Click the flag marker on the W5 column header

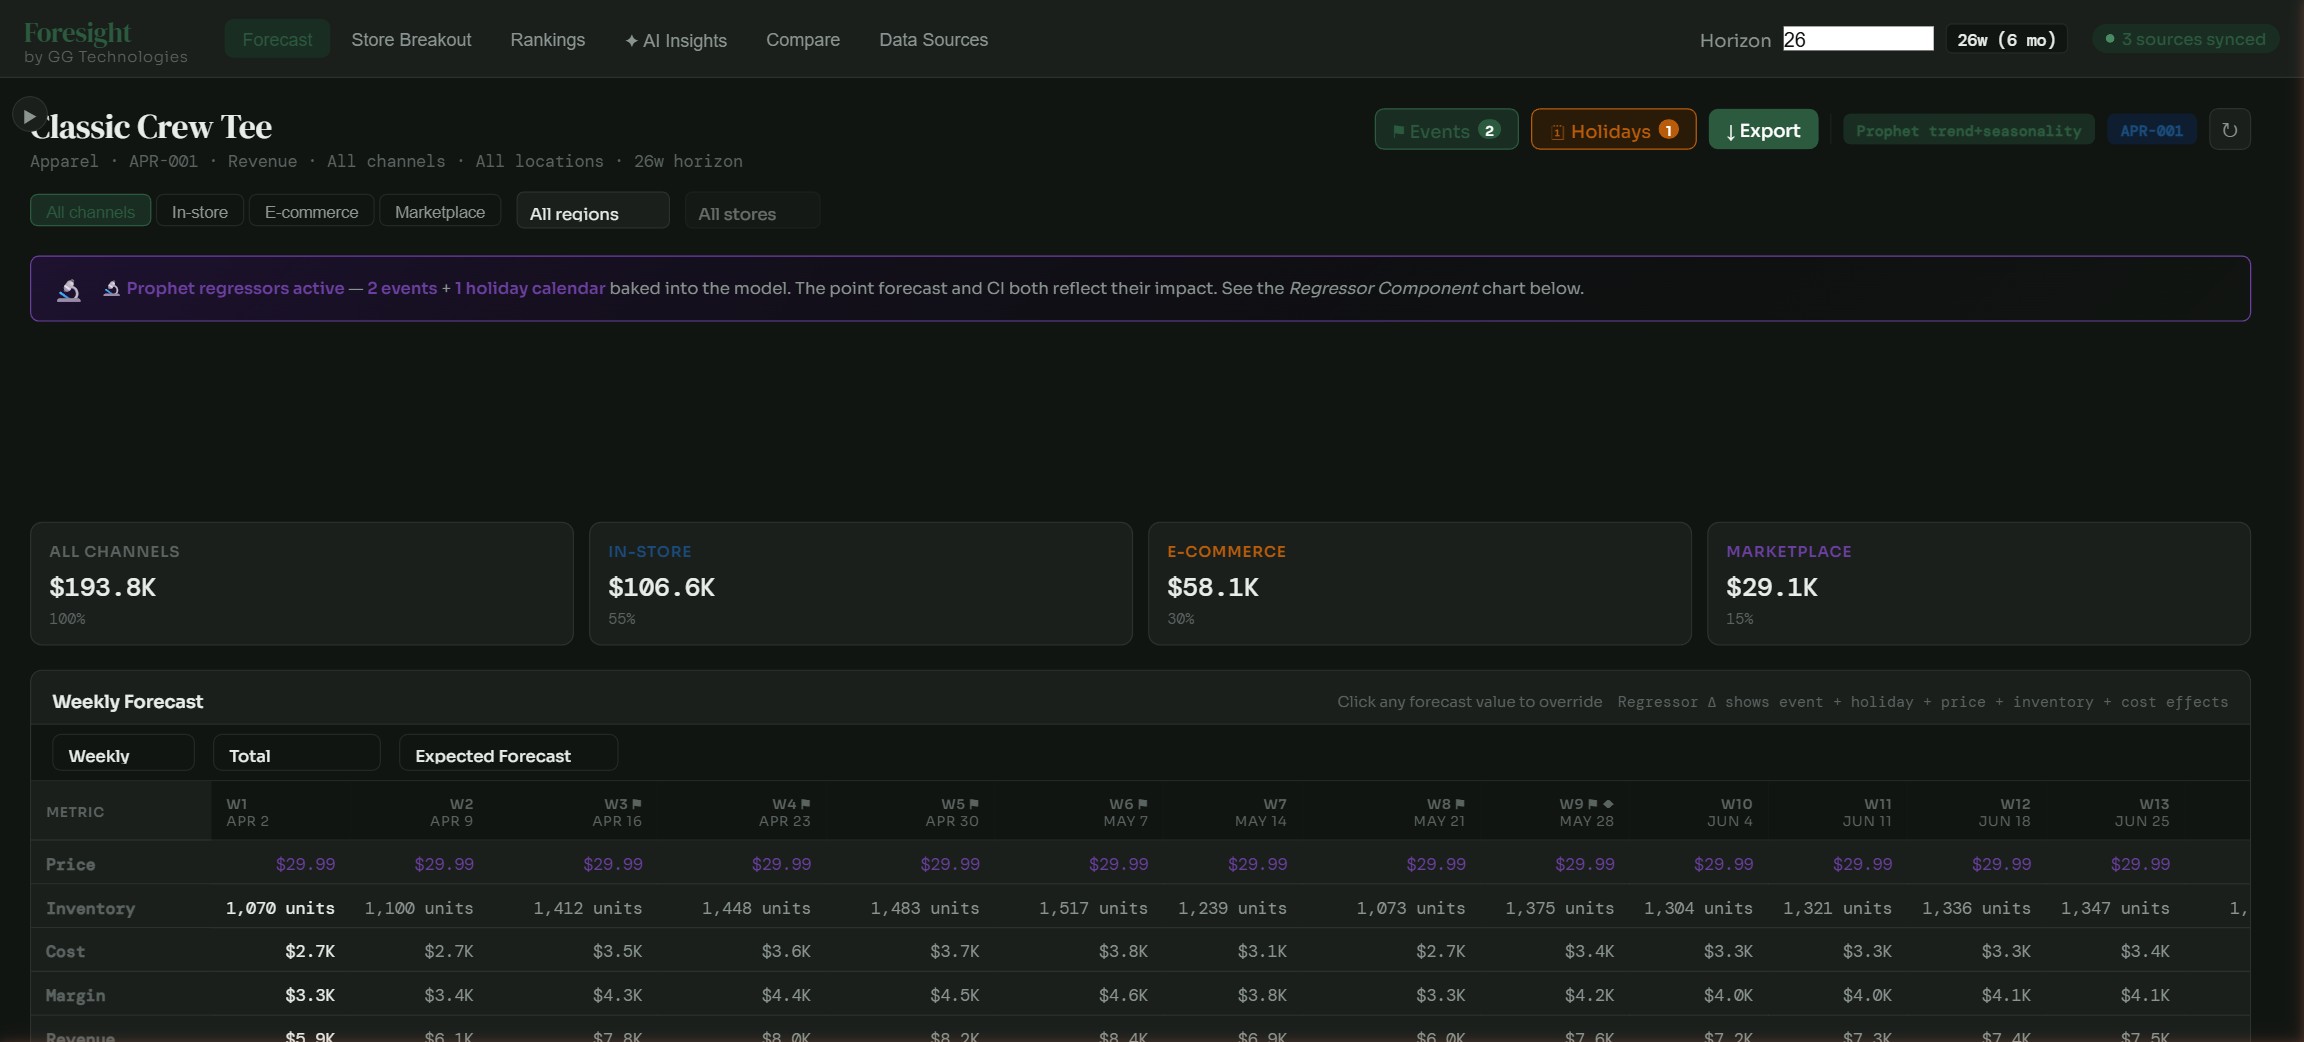click(974, 804)
